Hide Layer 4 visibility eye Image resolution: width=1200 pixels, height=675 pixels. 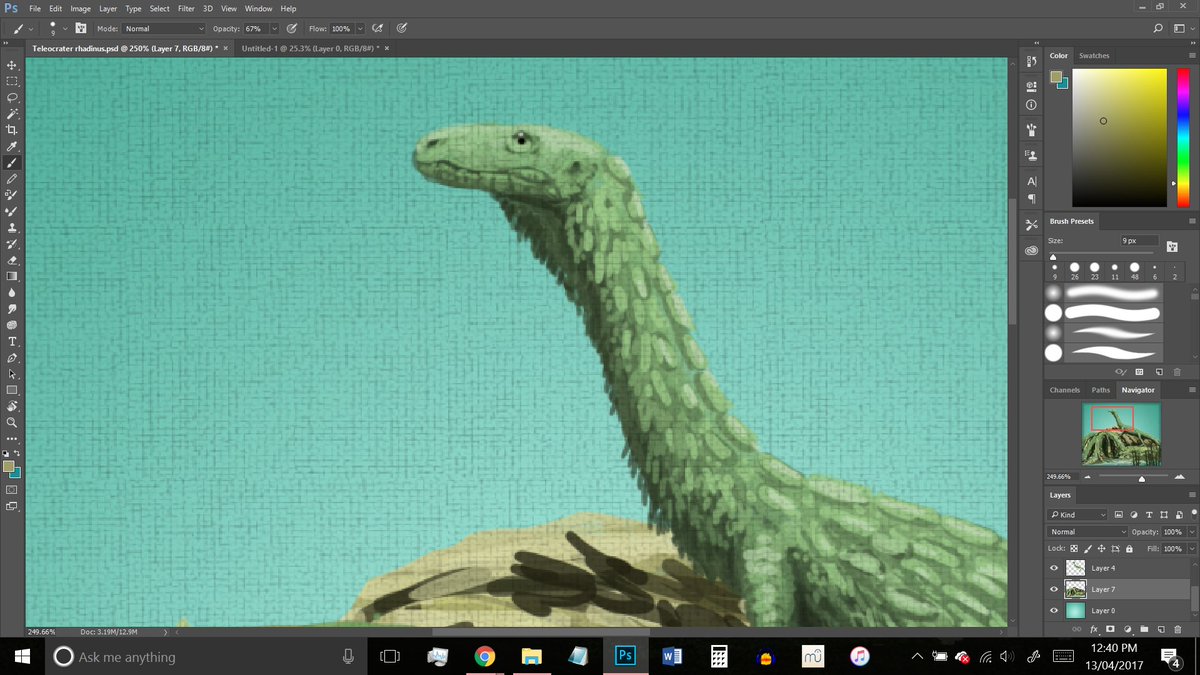(1053, 568)
